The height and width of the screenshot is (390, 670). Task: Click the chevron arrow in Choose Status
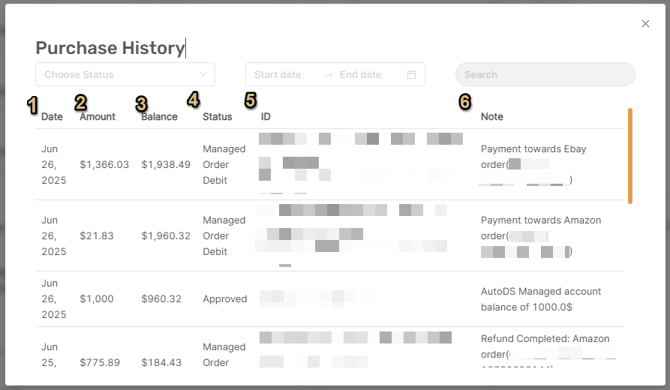203,74
